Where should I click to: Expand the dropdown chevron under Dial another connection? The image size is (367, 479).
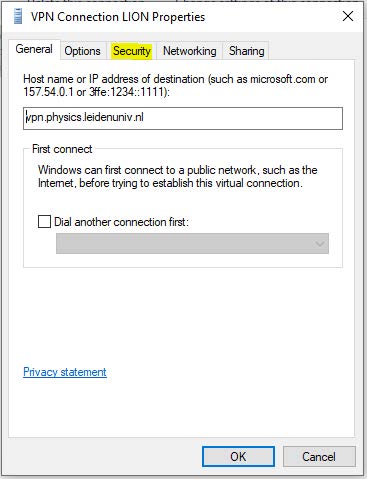pos(319,244)
